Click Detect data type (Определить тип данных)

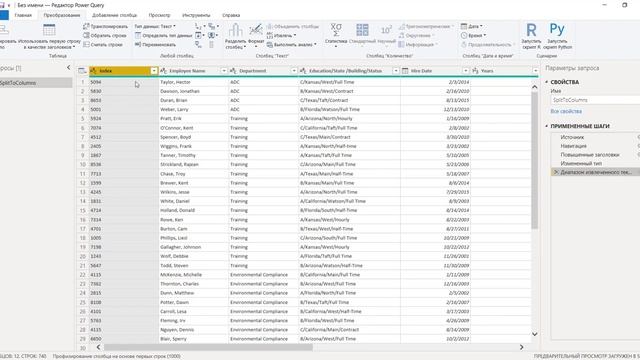[x=164, y=36]
